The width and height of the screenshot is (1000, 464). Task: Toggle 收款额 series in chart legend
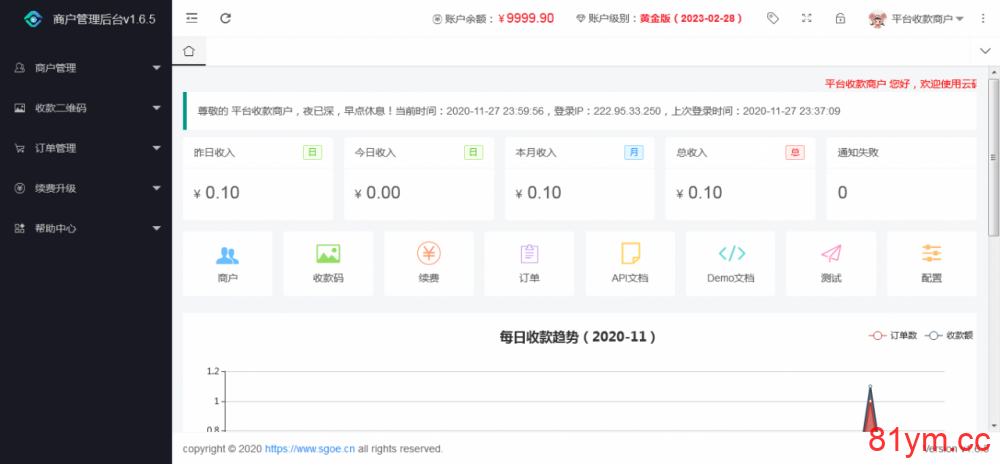coord(948,336)
